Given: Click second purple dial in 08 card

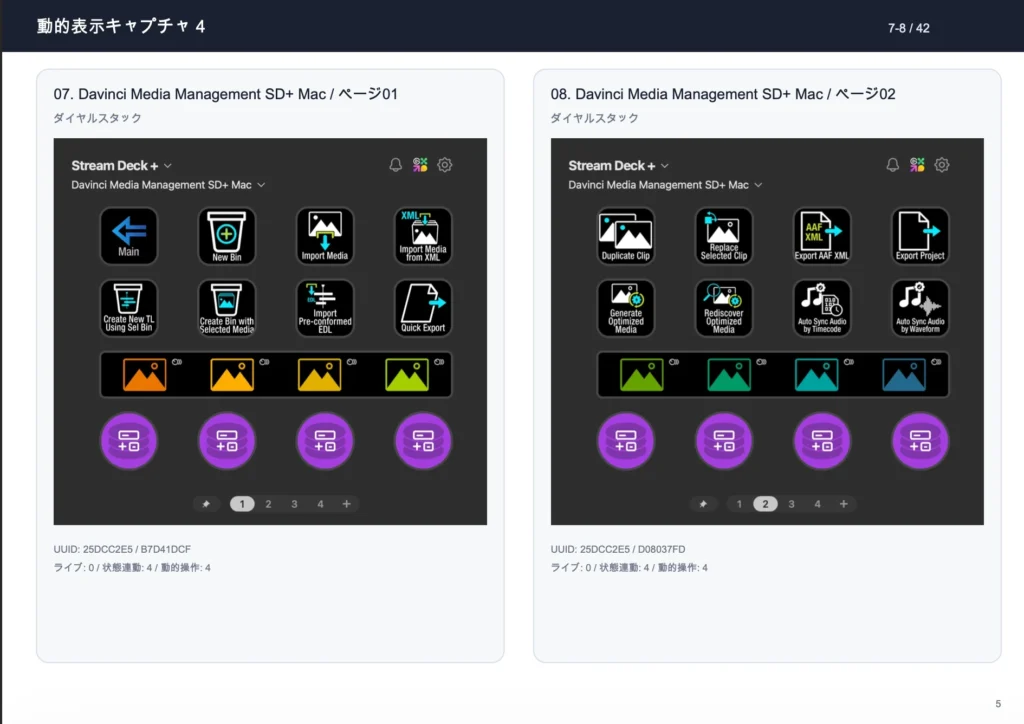Looking at the screenshot, I should (724, 441).
